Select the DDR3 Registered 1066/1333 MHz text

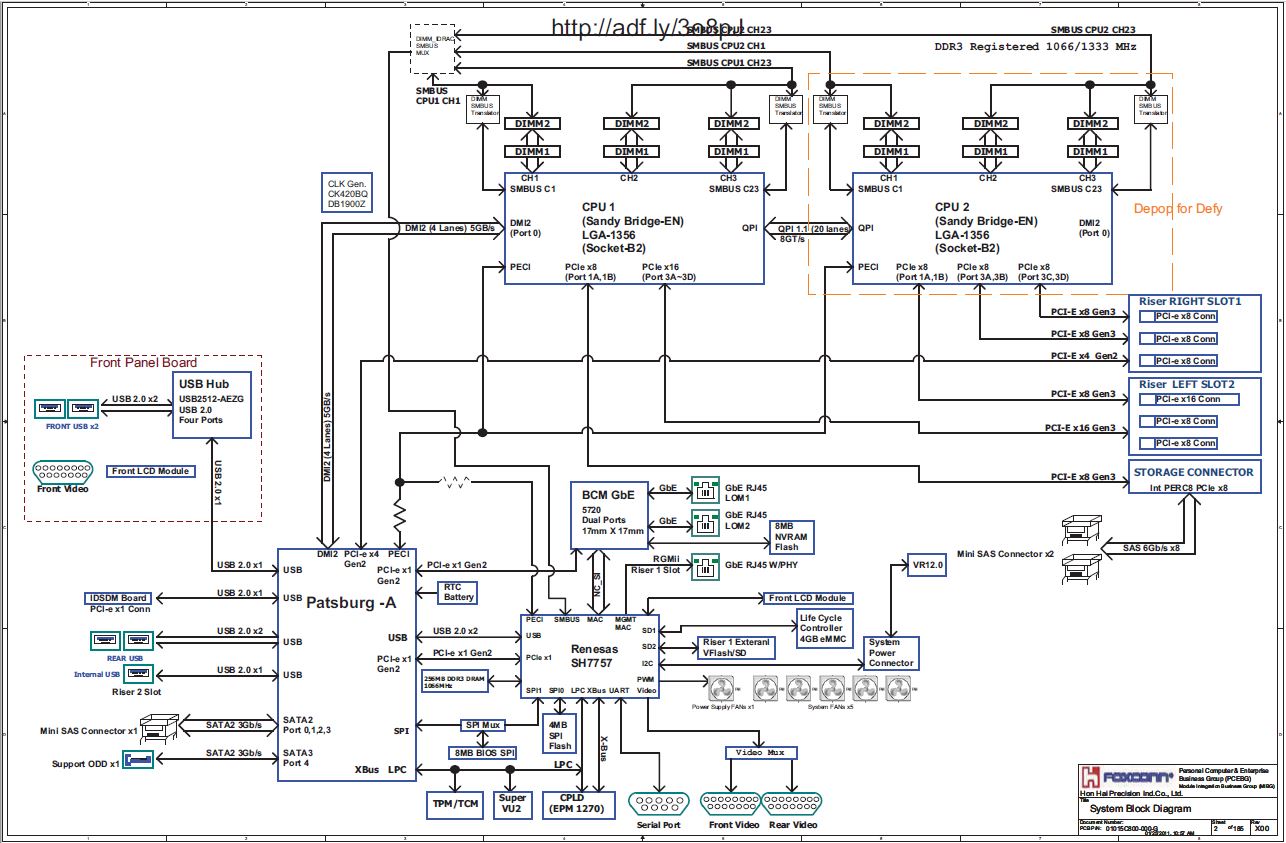coord(1035,47)
